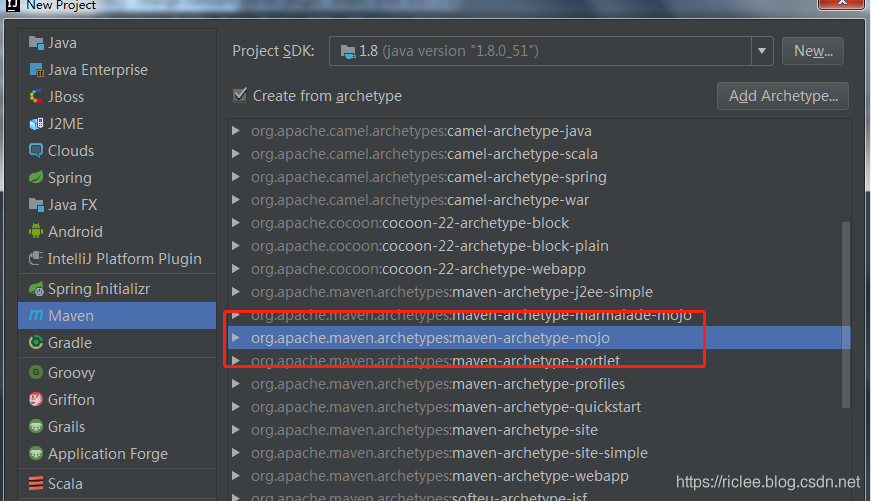
Task: Select Java Enterprise project type
Action: (117, 70)
